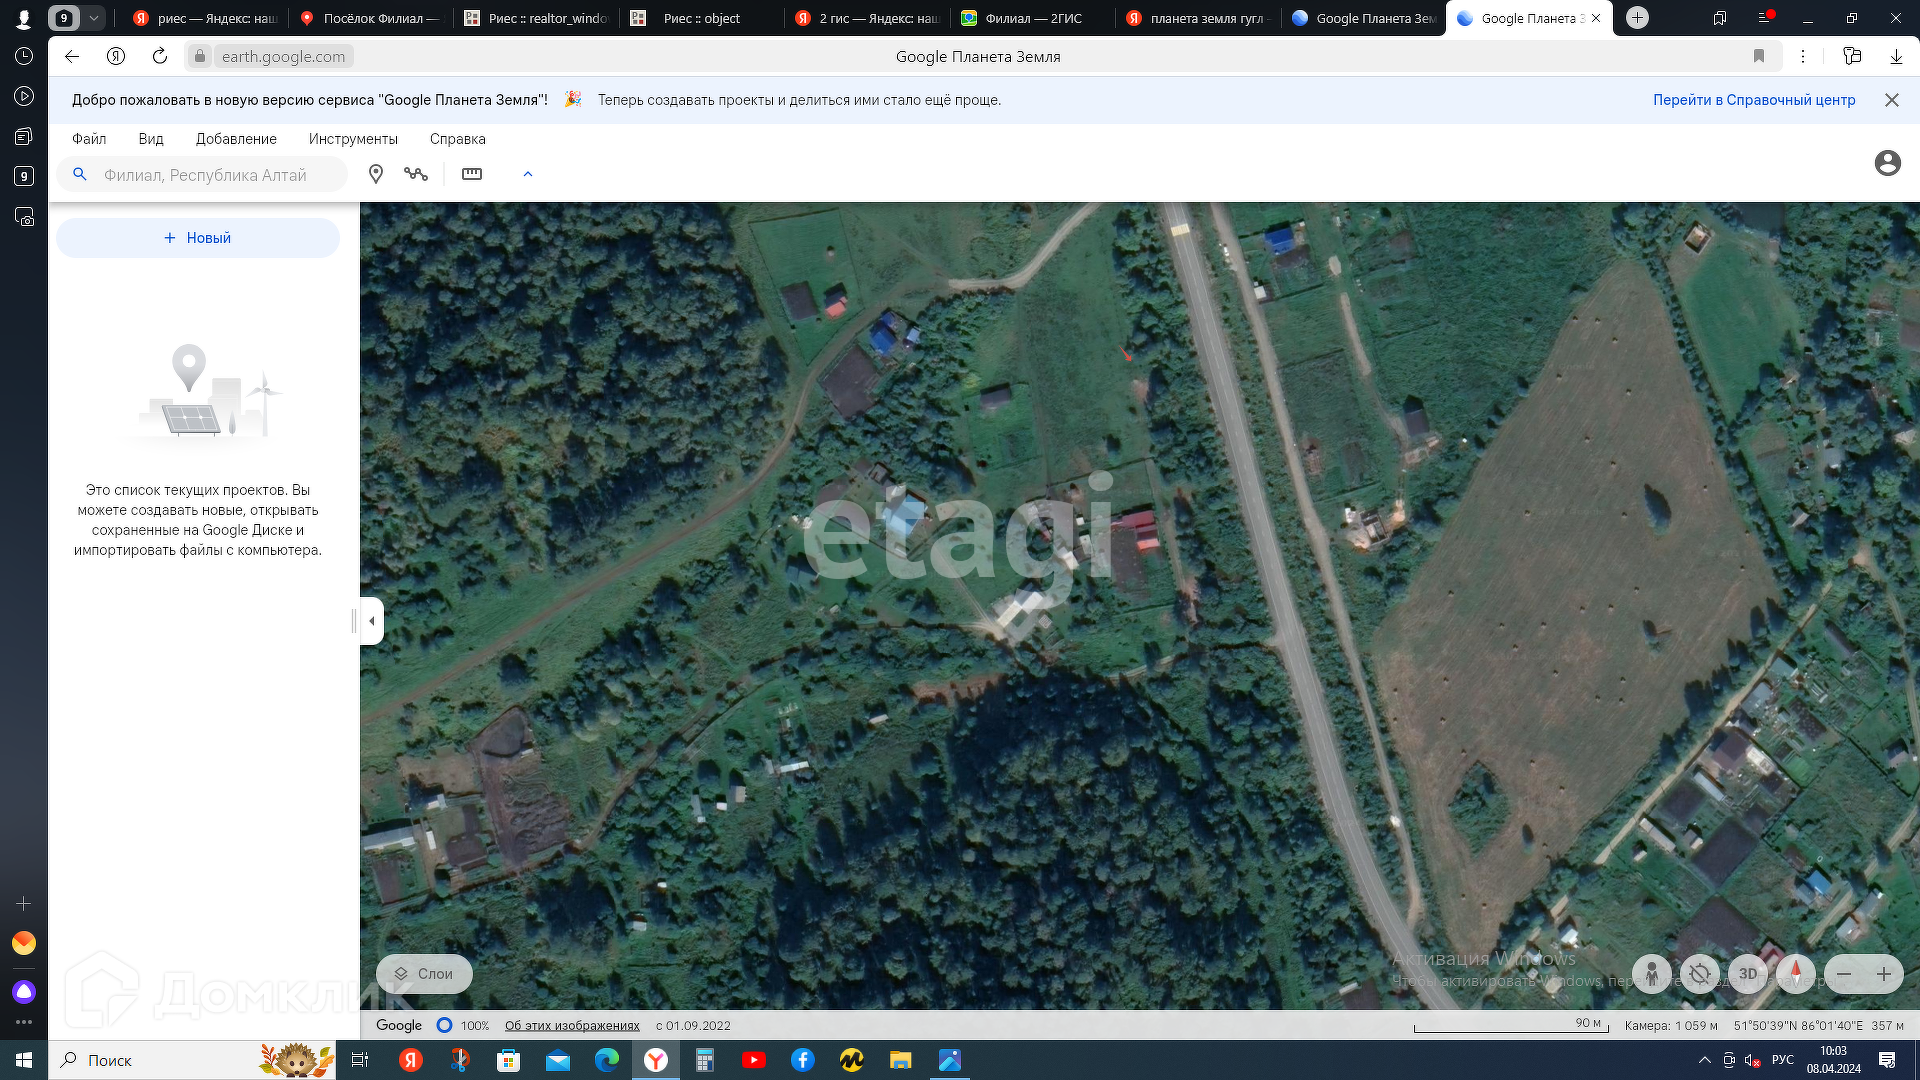This screenshot has width=1920, height=1080.
Task: Zoom in with the plus button
Action: (1884, 974)
